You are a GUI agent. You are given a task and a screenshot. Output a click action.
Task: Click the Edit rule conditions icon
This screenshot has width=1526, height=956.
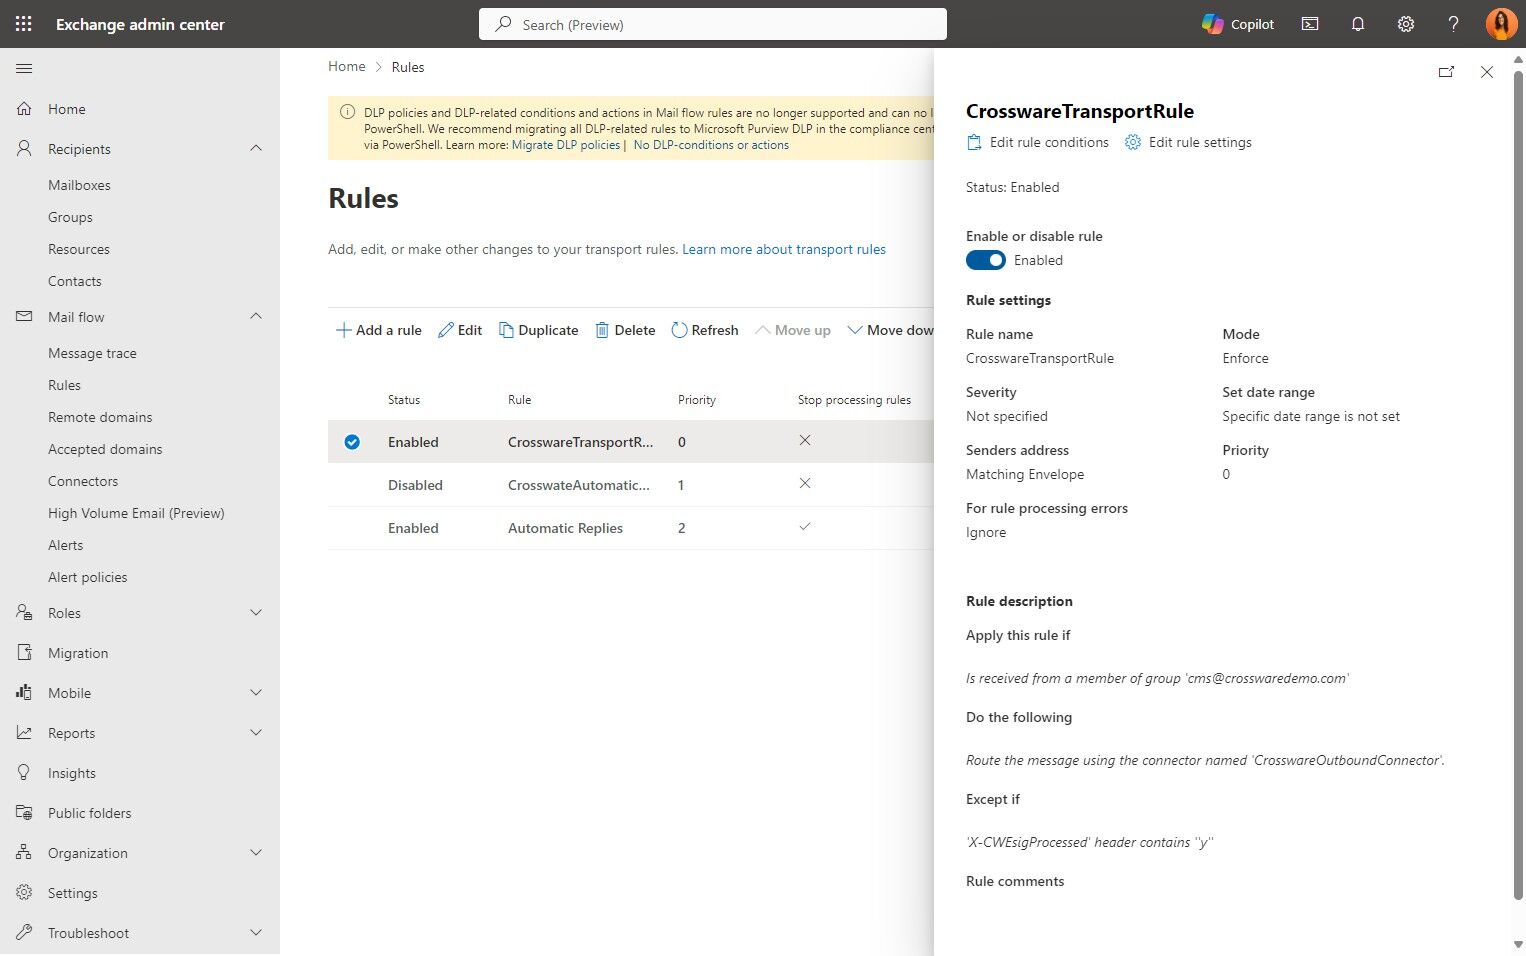pos(974,142)
